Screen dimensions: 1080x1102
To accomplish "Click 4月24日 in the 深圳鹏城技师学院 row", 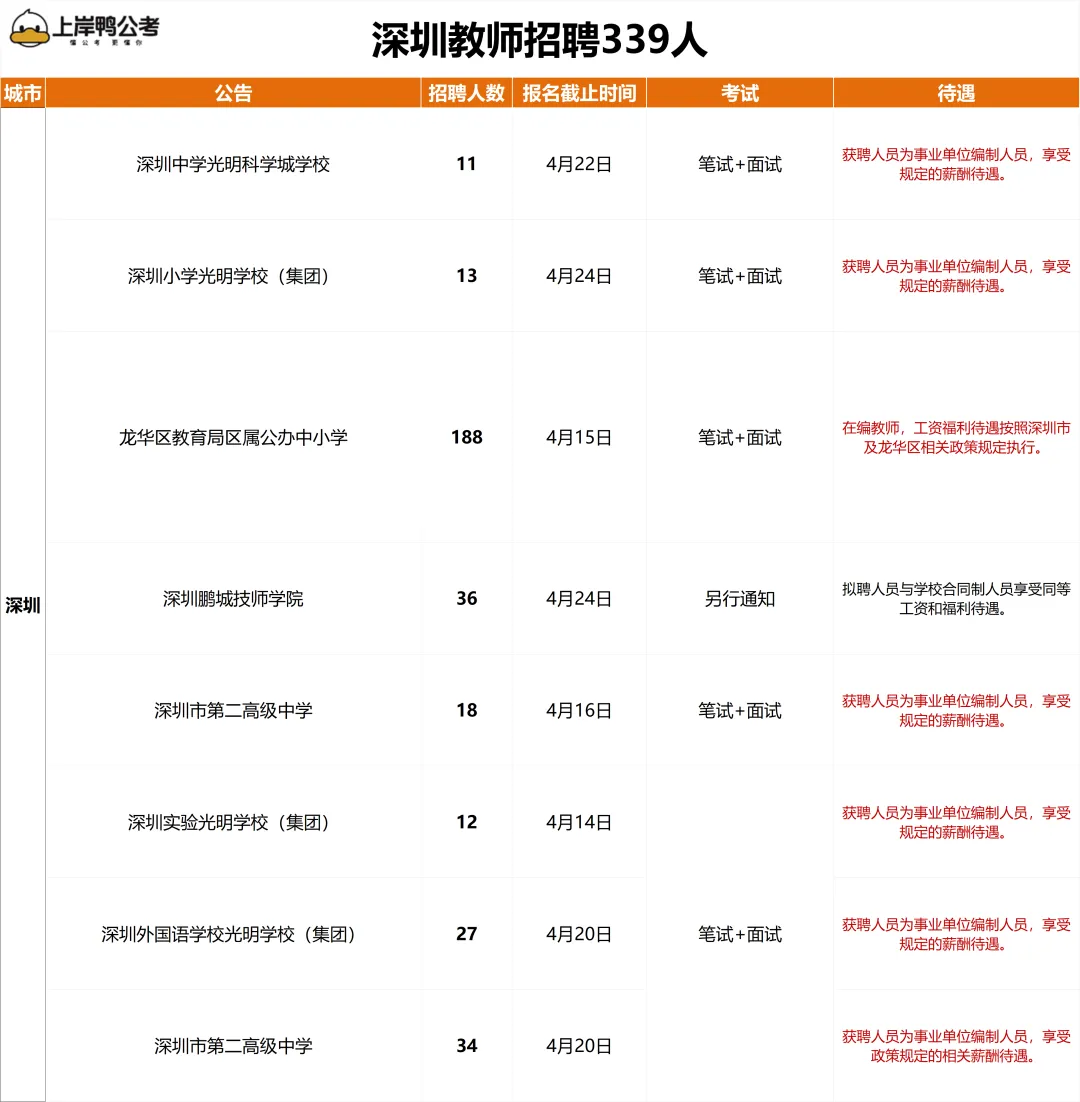I will click(x=579, y=599).
